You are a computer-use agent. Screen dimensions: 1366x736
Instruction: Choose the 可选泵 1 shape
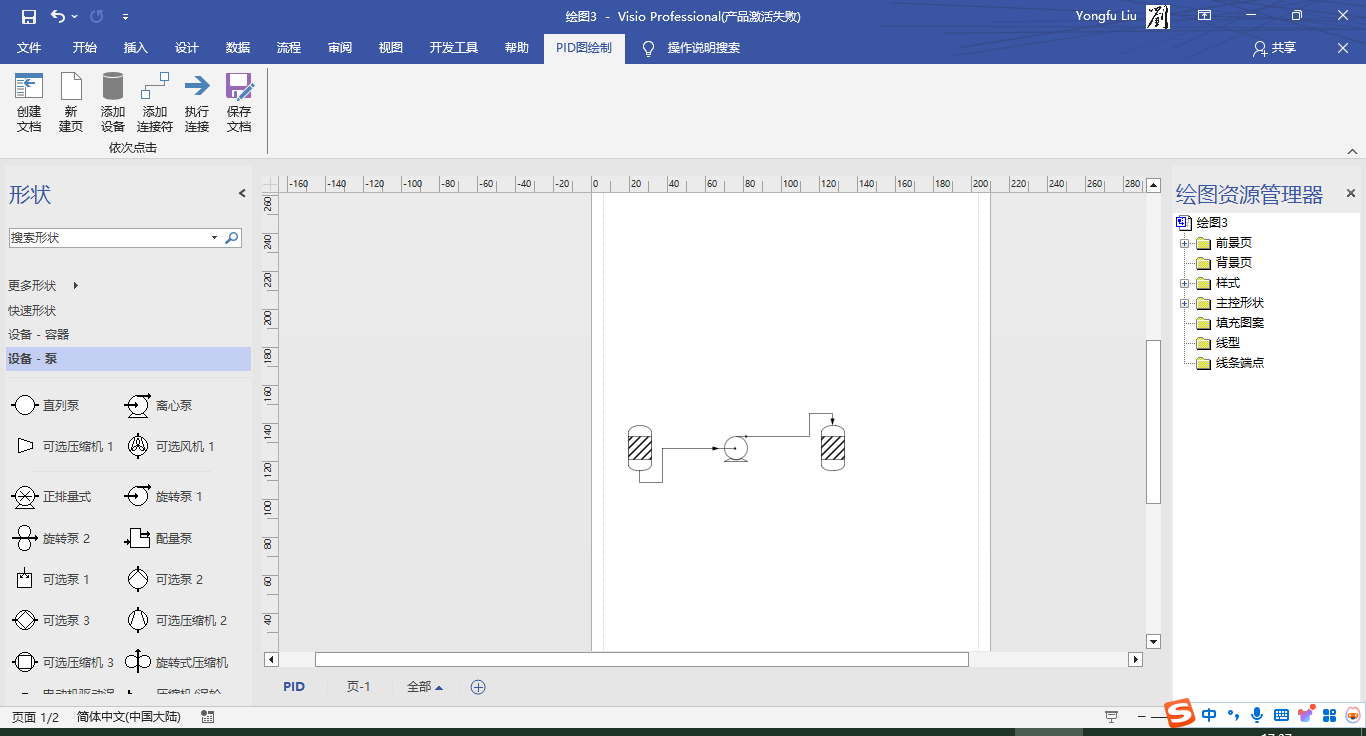coord(51,579)
